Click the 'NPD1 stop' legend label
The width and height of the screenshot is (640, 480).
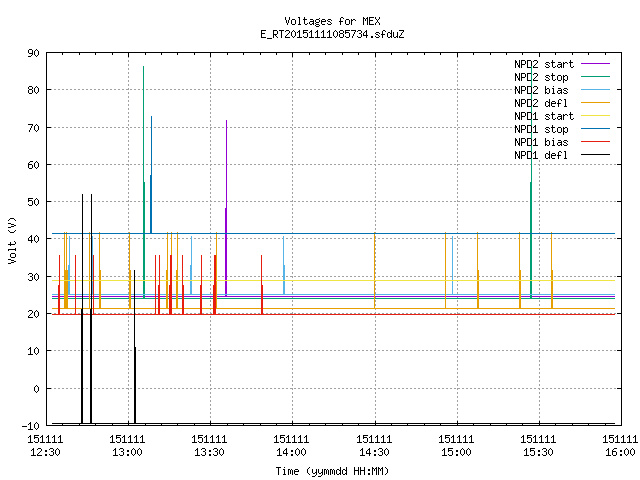point(541,129)
